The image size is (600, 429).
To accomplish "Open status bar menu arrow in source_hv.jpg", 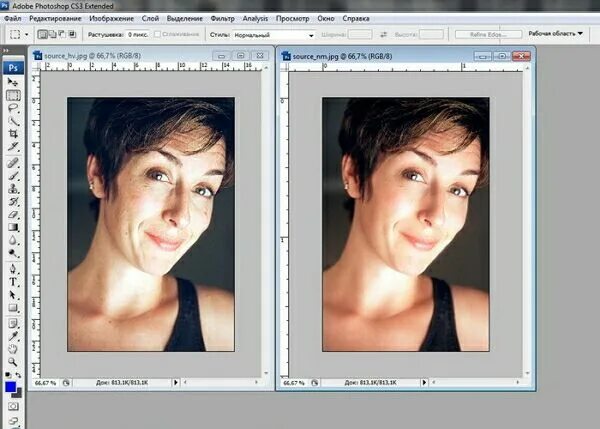I will (x=176, y=382).
